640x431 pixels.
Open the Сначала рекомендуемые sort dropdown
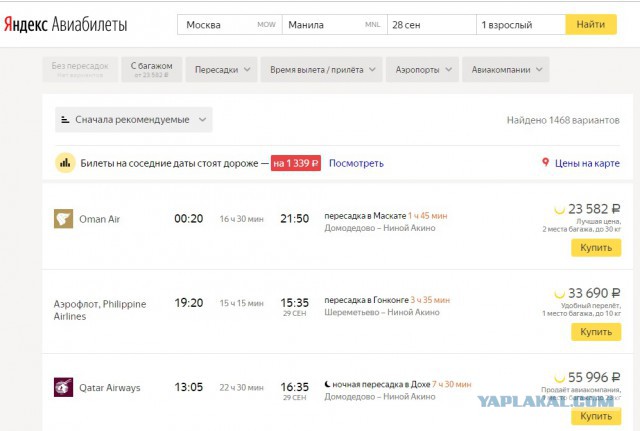(x=133, y=120)
